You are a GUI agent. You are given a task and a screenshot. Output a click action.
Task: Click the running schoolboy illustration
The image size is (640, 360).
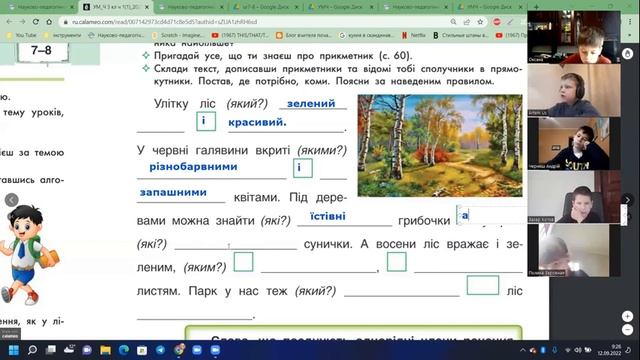coord(29,255)
